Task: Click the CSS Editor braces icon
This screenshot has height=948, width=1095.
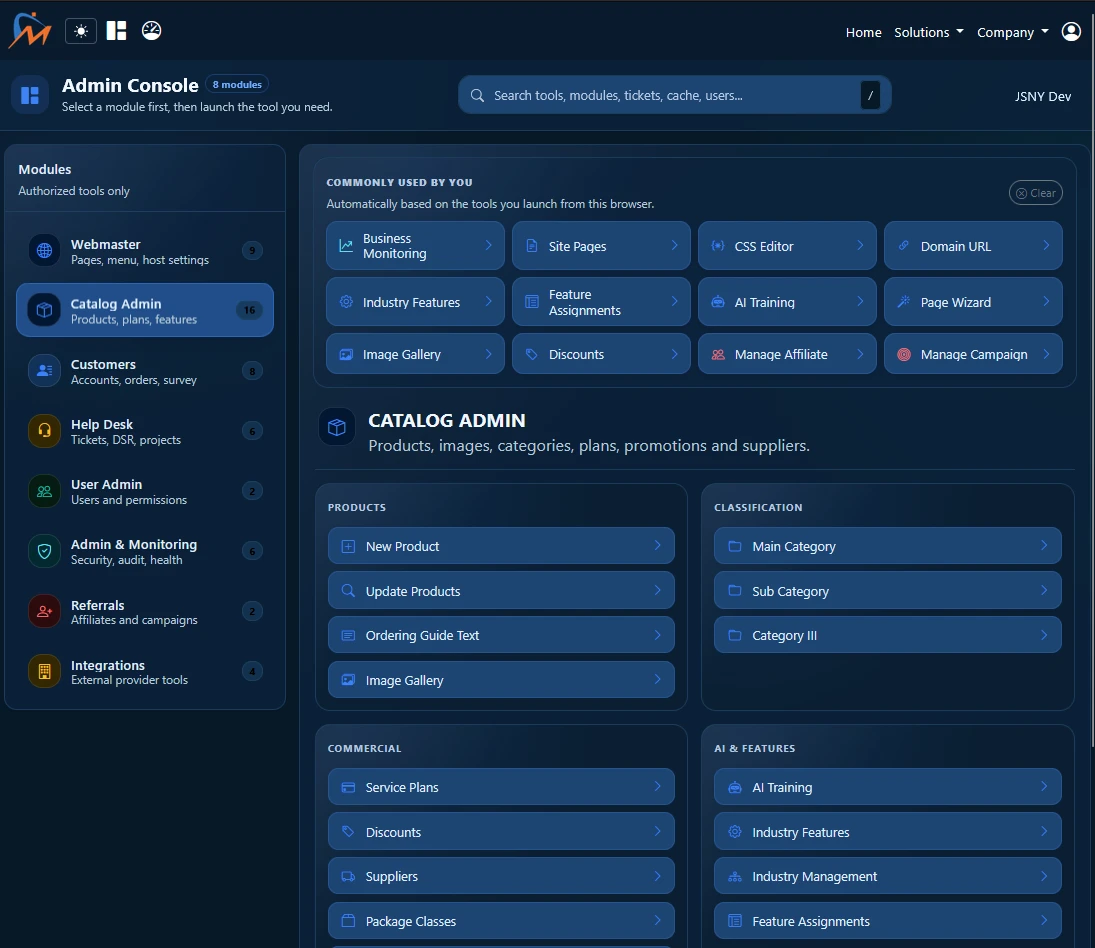Action: (x=717, y=246)
